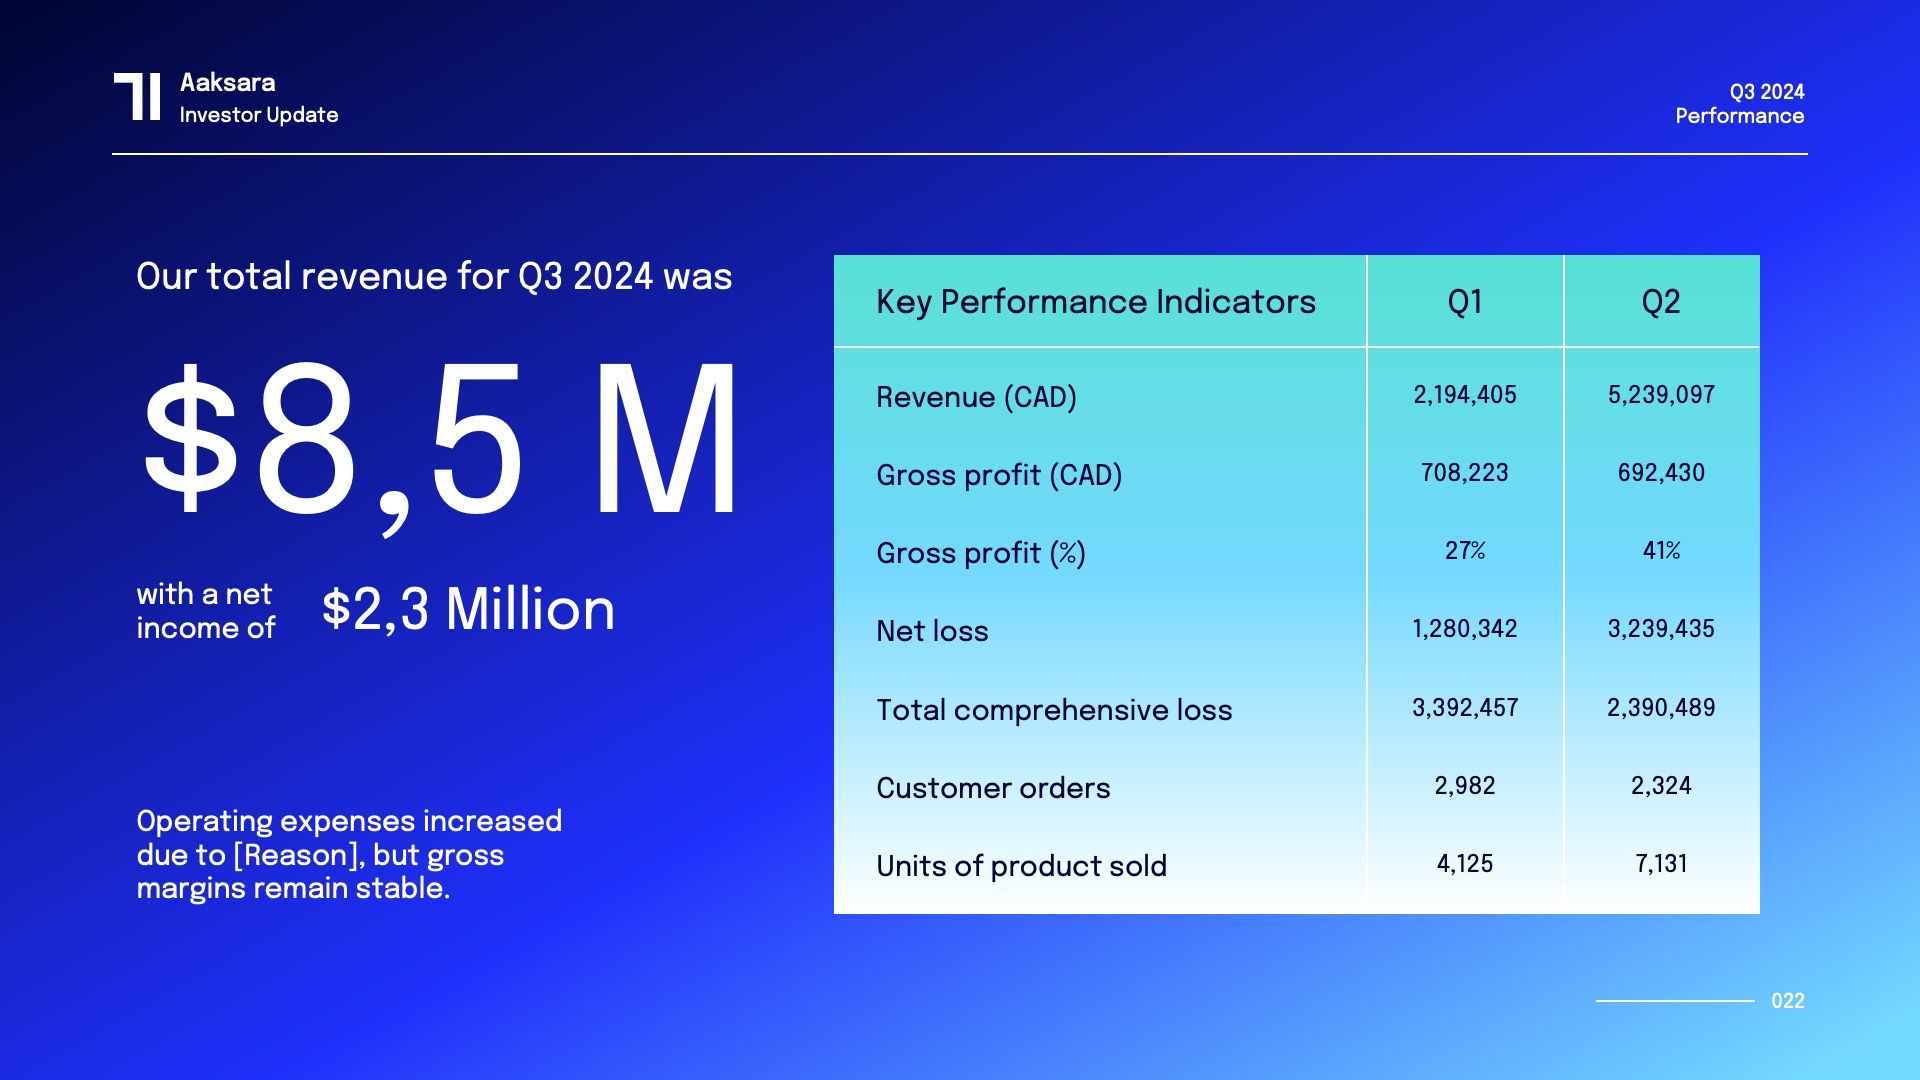
Task: Click the Key Performance Indicators table header
Action: [x=1095, y=301]
